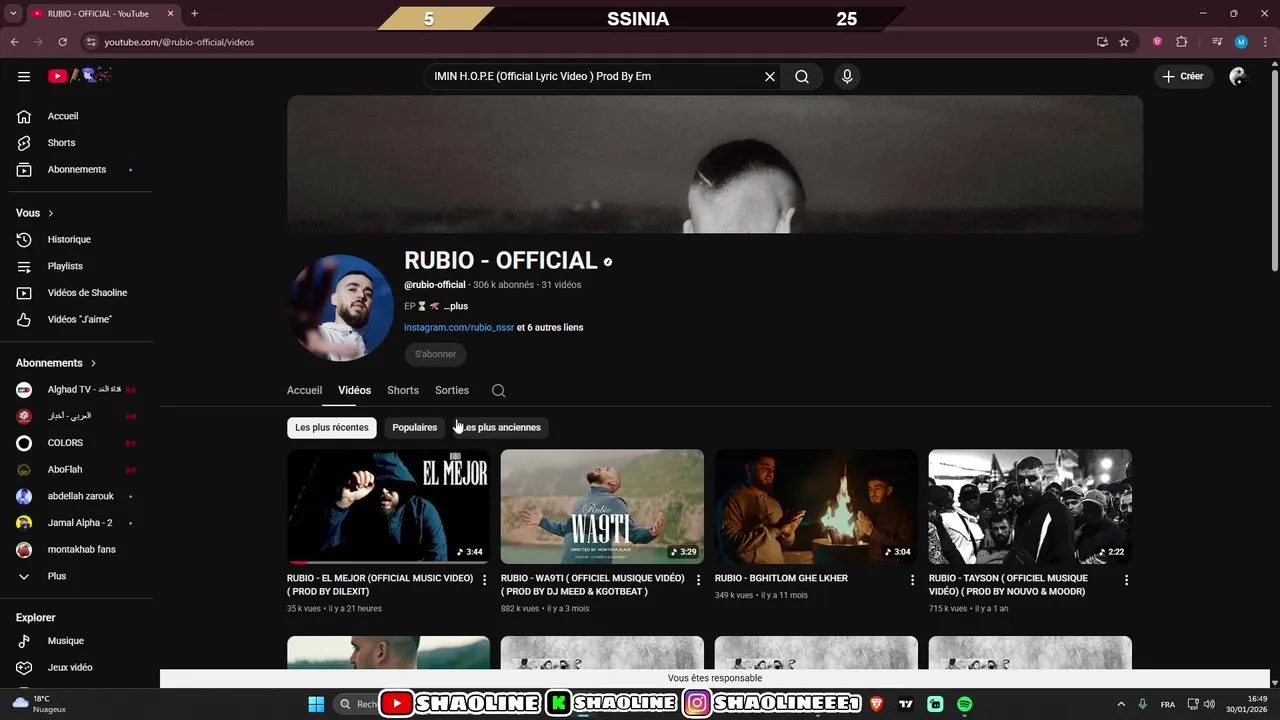Image resolution: width=1280 pixels, height=720 pixels.
Task: Click the address bar URL field
Action: (590, 42)
